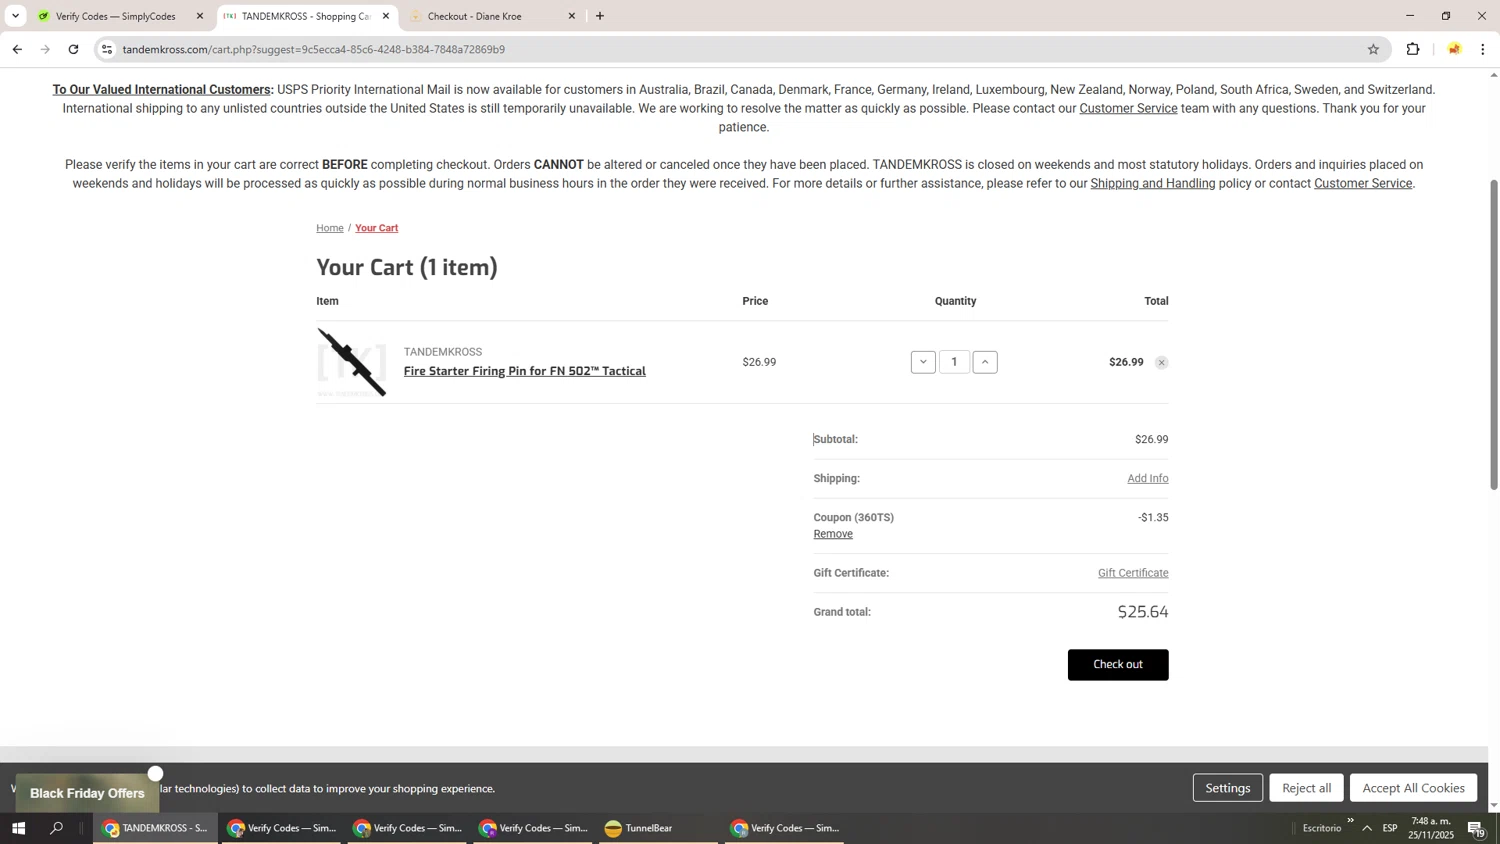The height and width of the screenshot is (844, 1500).
Task: Click the quantity field showing 1
Action: (x=954, y=362)
